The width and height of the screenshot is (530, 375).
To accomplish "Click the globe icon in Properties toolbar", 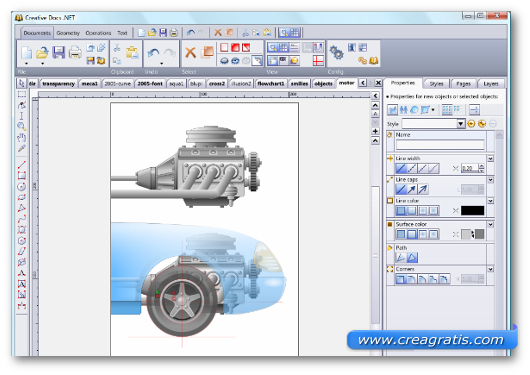I will 414,110.
